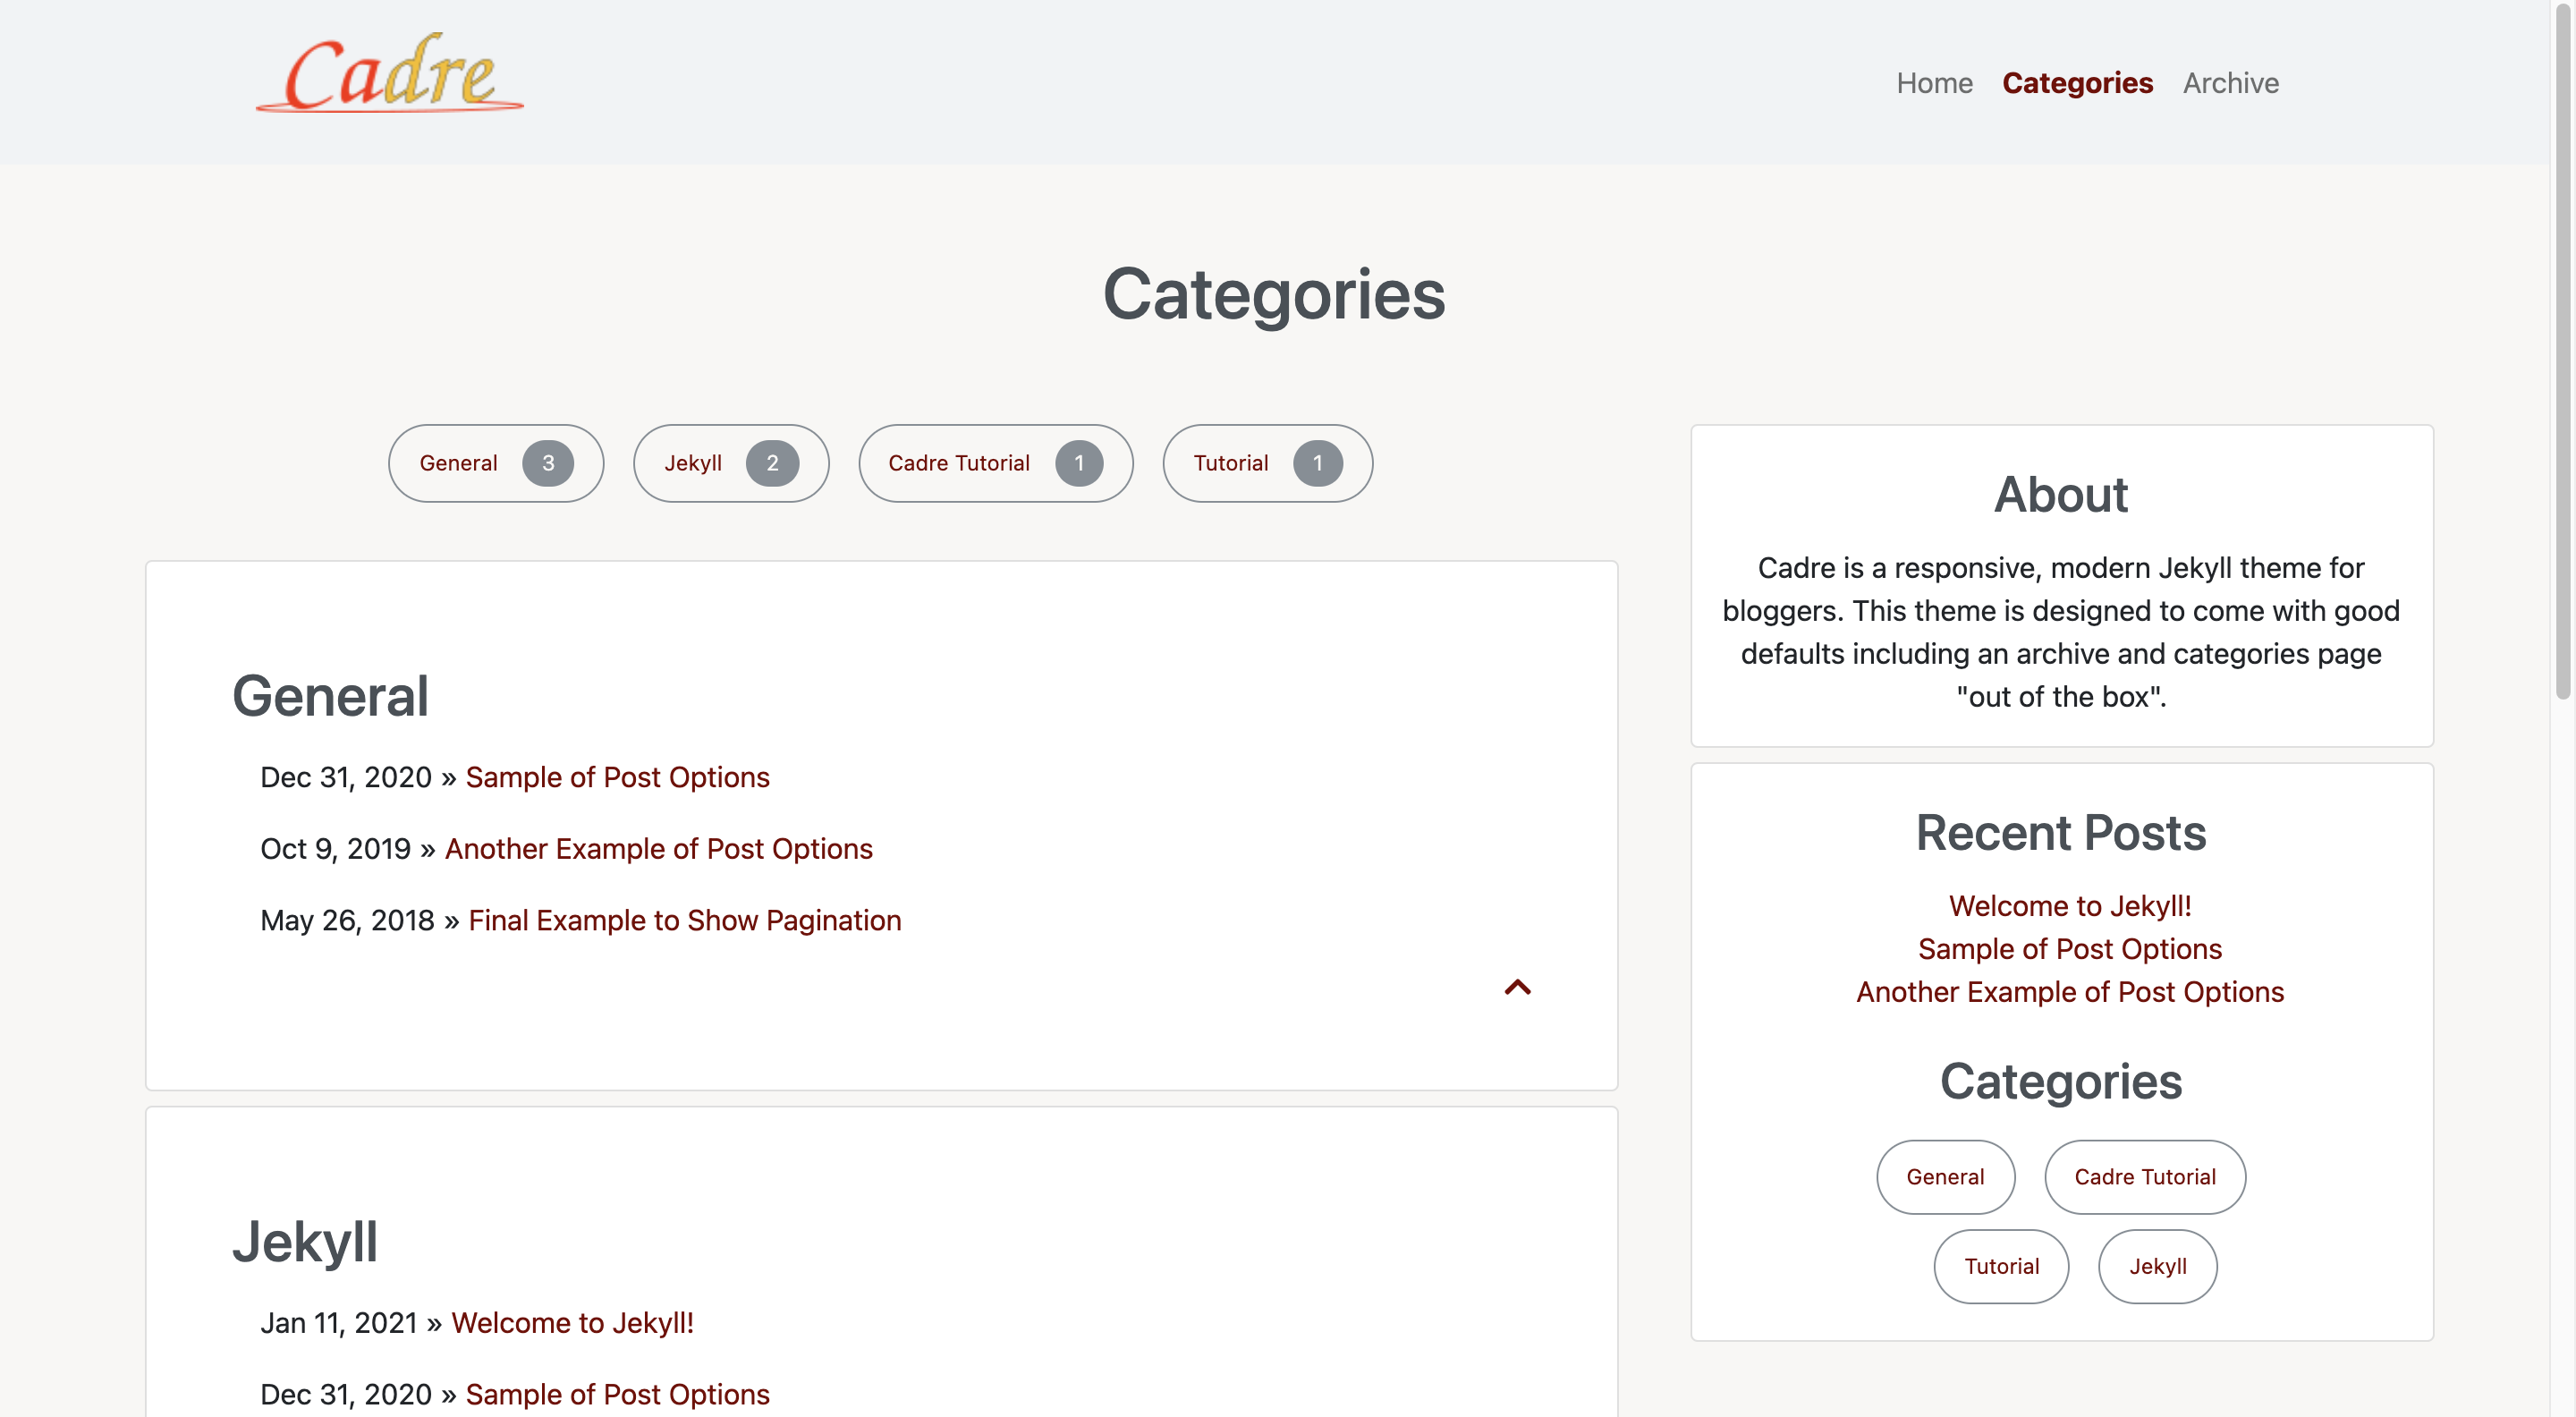Open Sample of Post Options under General
Screen dimensions: 2576x1417
617,777
